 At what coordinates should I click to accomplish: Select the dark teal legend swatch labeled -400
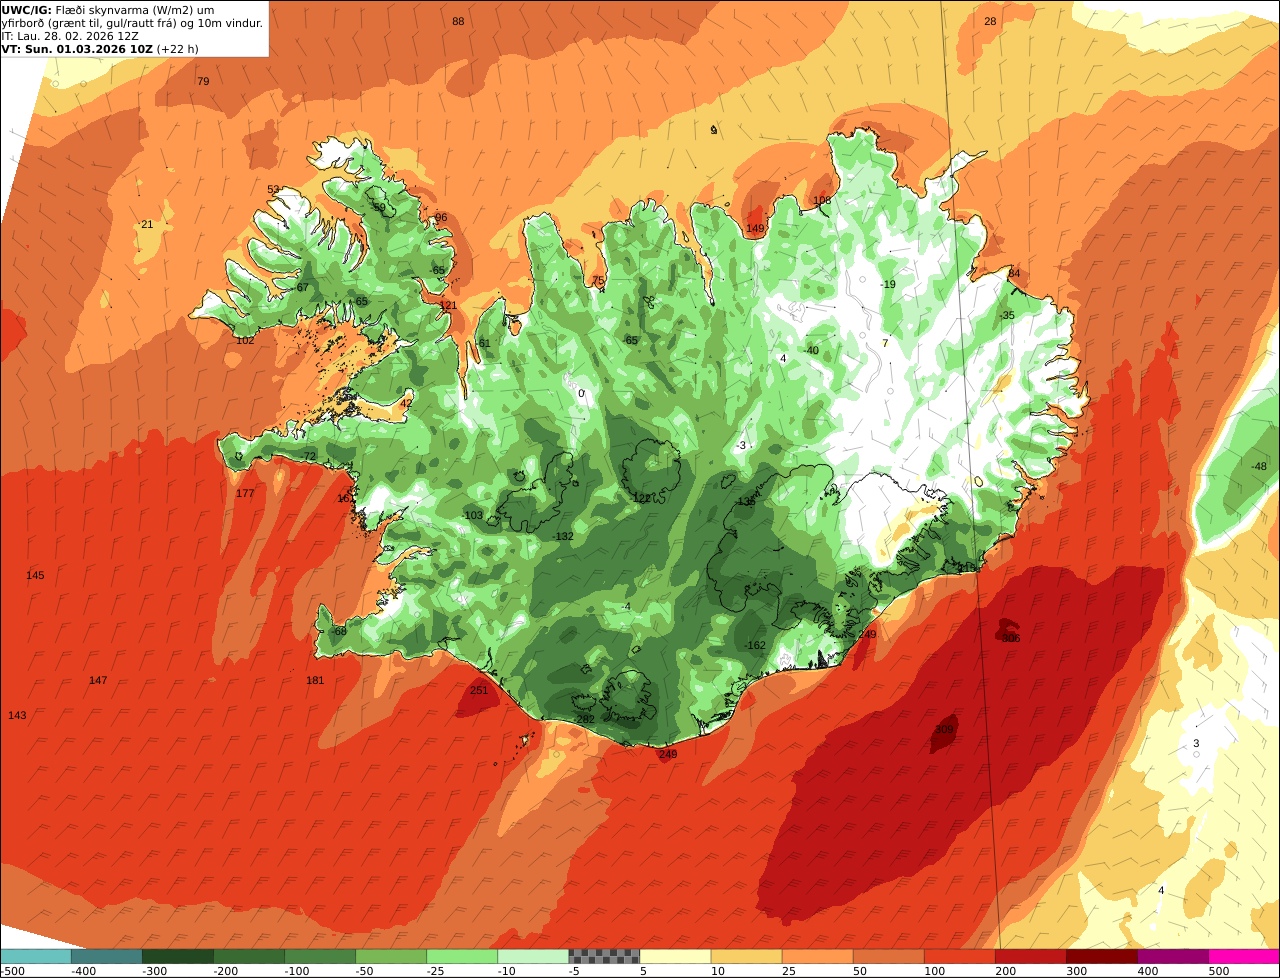click(107, 956)
